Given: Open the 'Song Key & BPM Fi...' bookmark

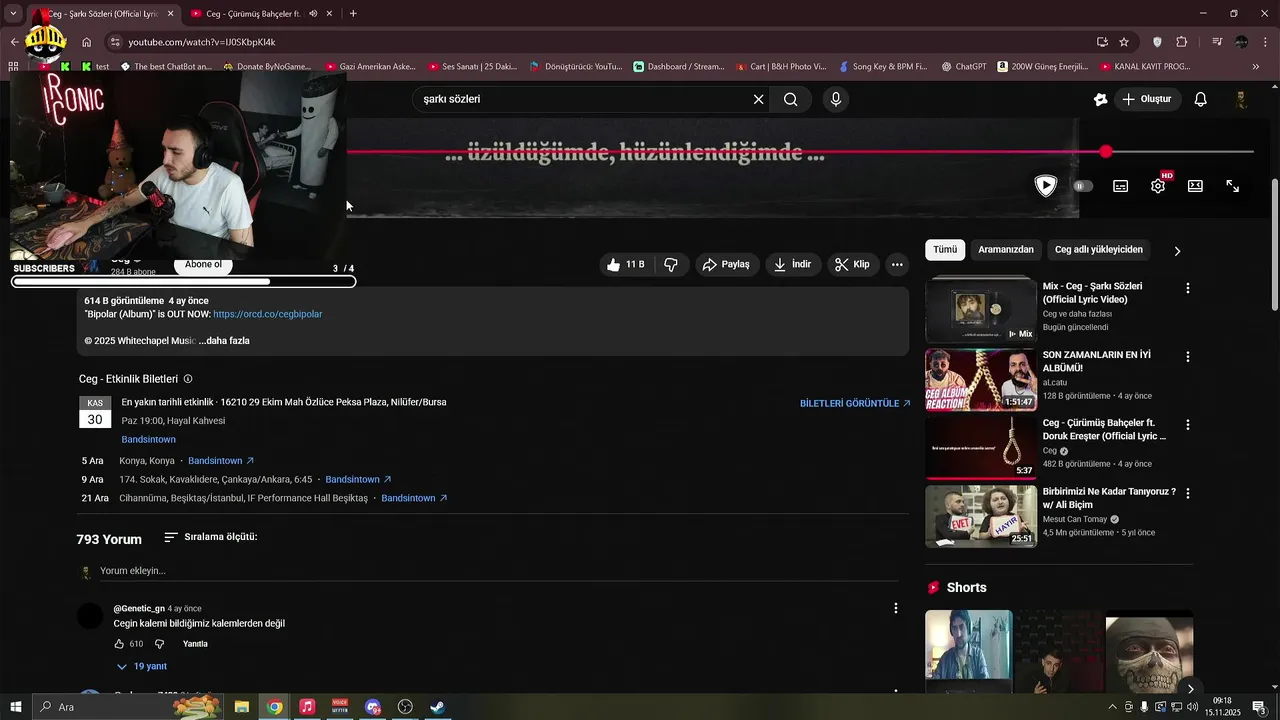Looking at the screenshot, I should point(883,67).
